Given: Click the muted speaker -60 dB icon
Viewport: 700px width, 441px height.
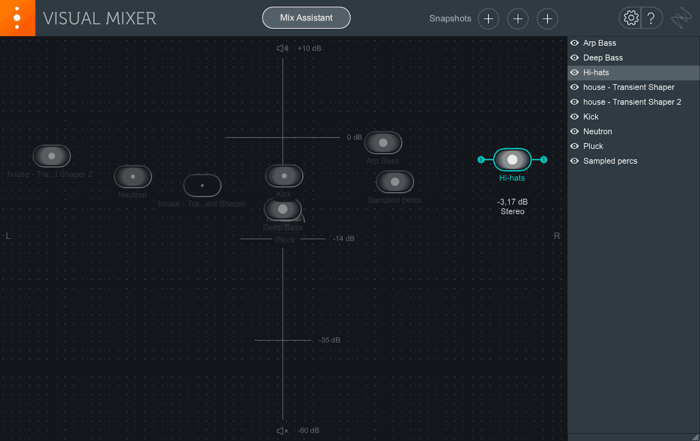Looking at the screenshot, I should click(x=282, y=431).
